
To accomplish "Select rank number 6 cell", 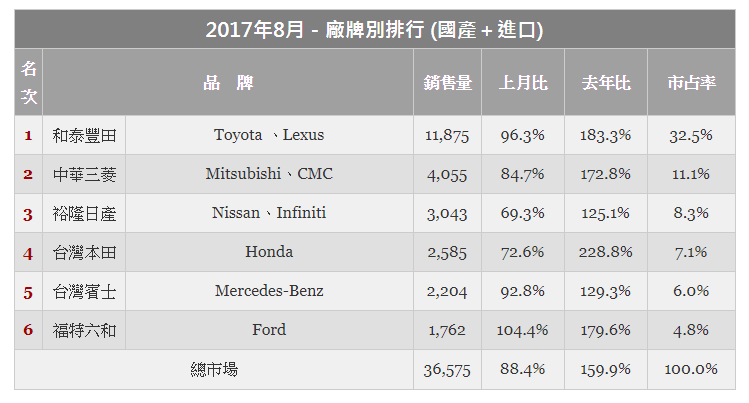I will 29,330.
